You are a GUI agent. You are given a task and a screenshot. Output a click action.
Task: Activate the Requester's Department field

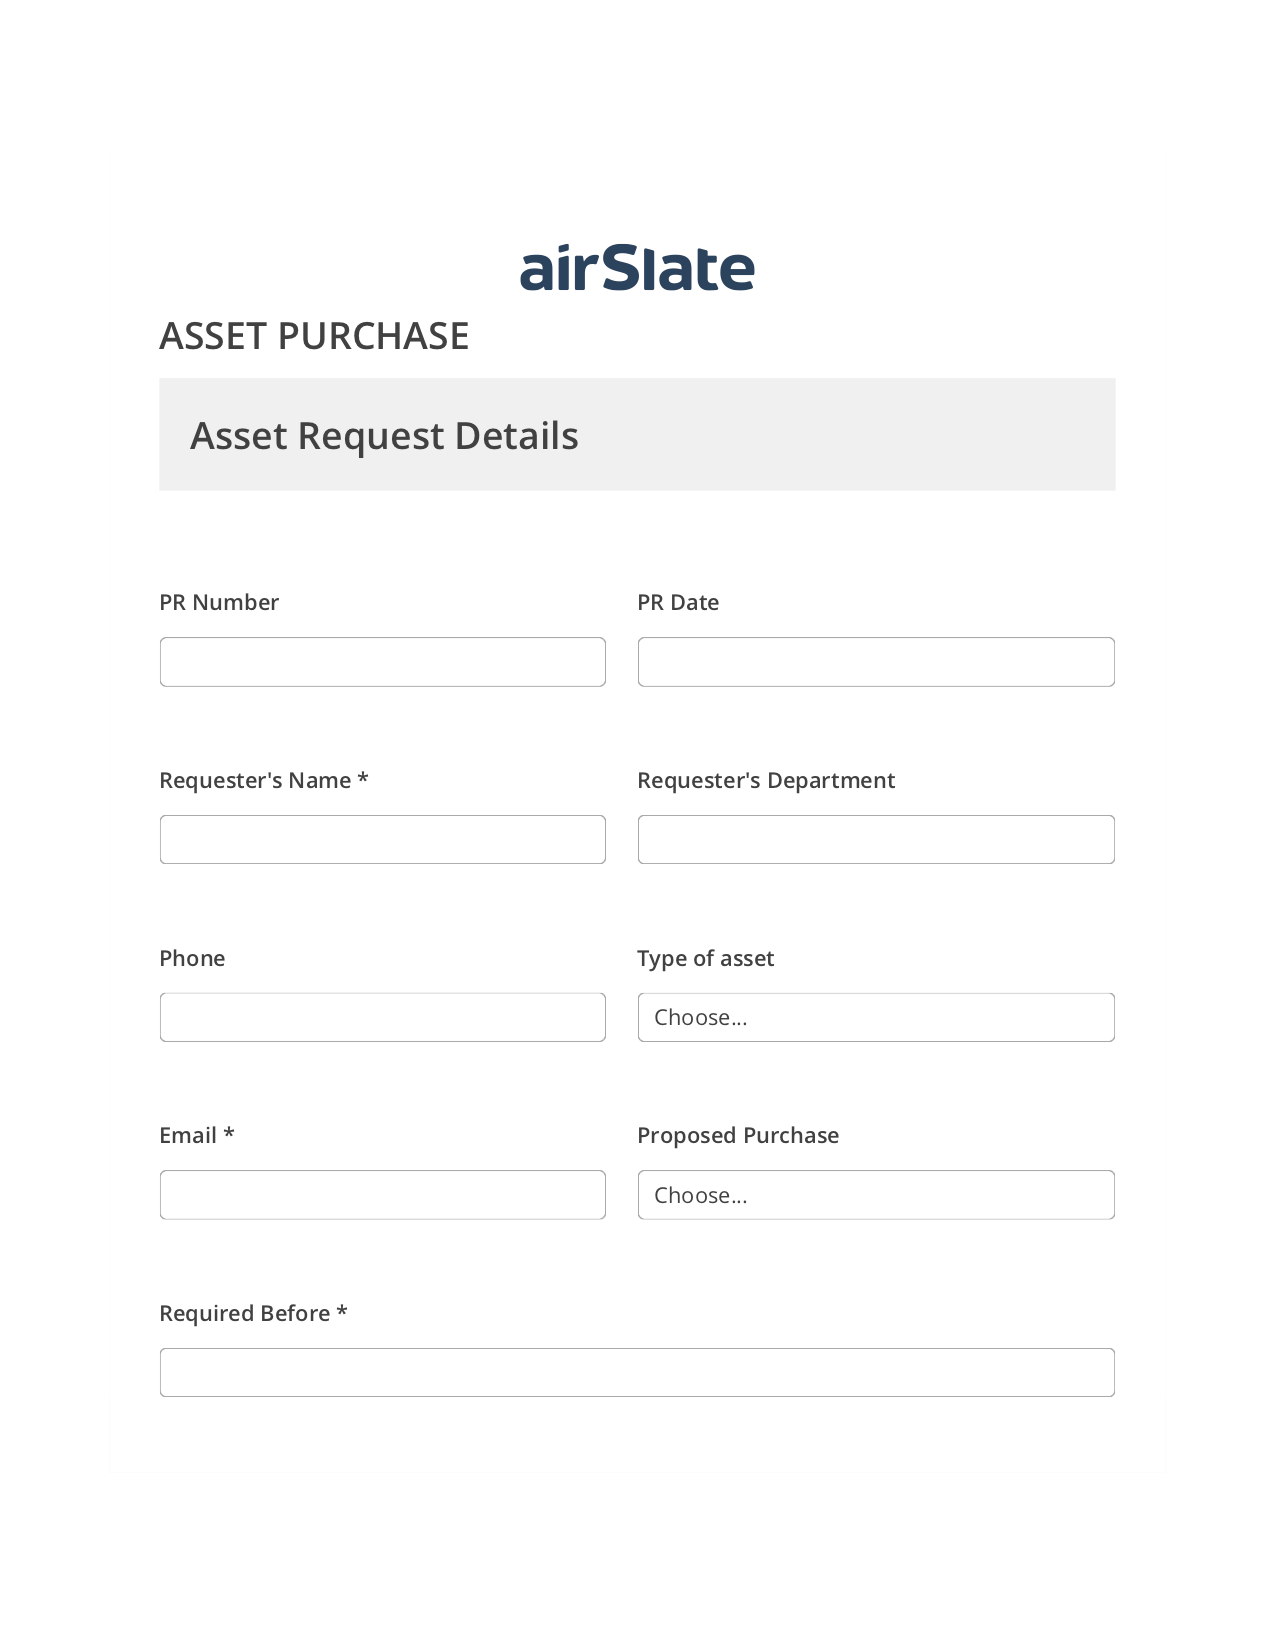pyautogui.click(x=876, y=840)
